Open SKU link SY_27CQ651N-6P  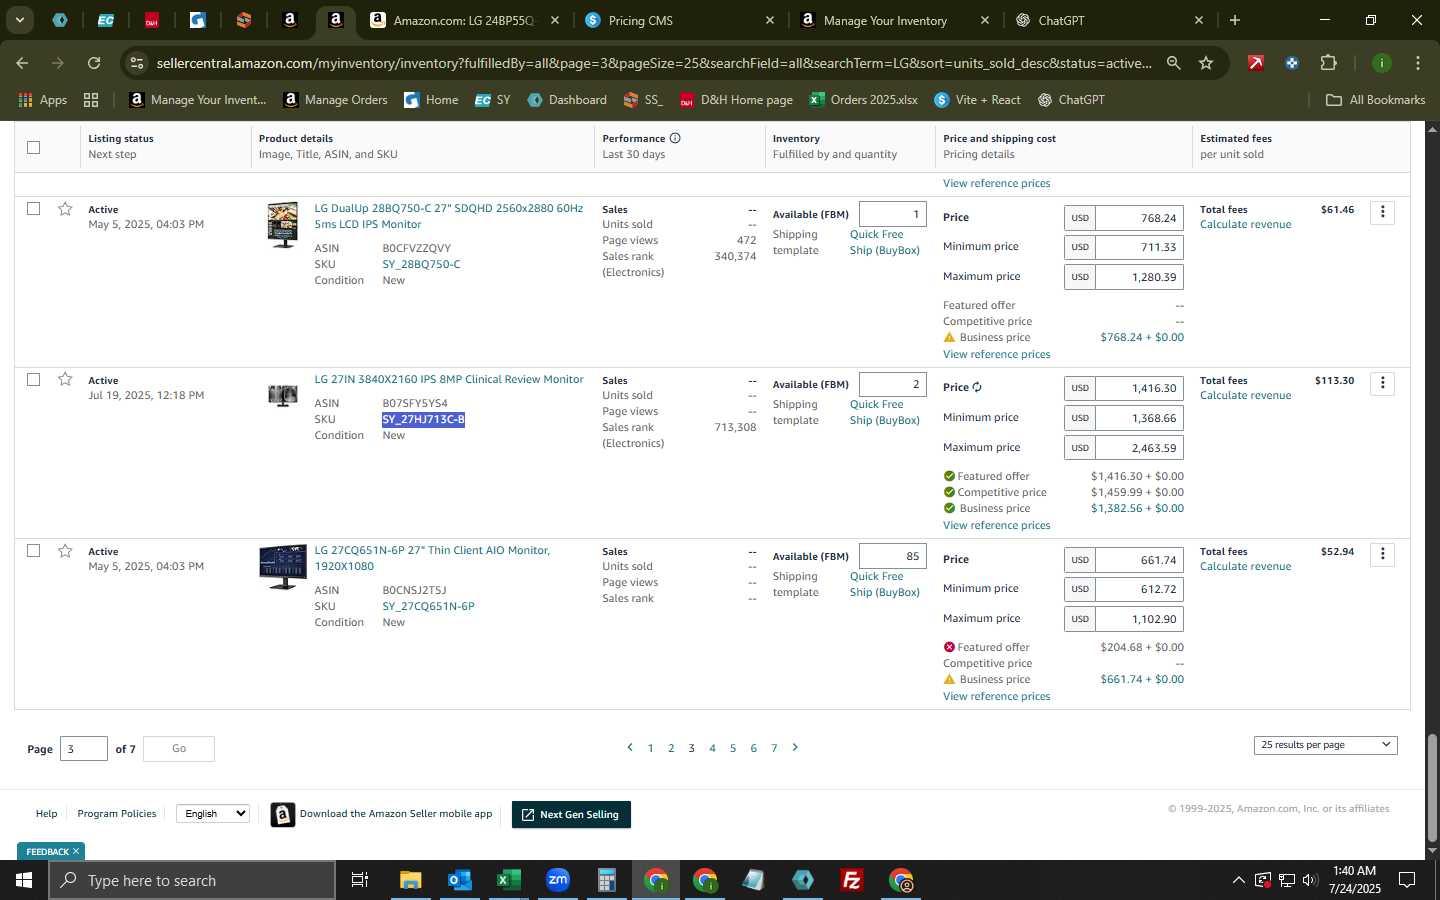[x=428, y=606]
